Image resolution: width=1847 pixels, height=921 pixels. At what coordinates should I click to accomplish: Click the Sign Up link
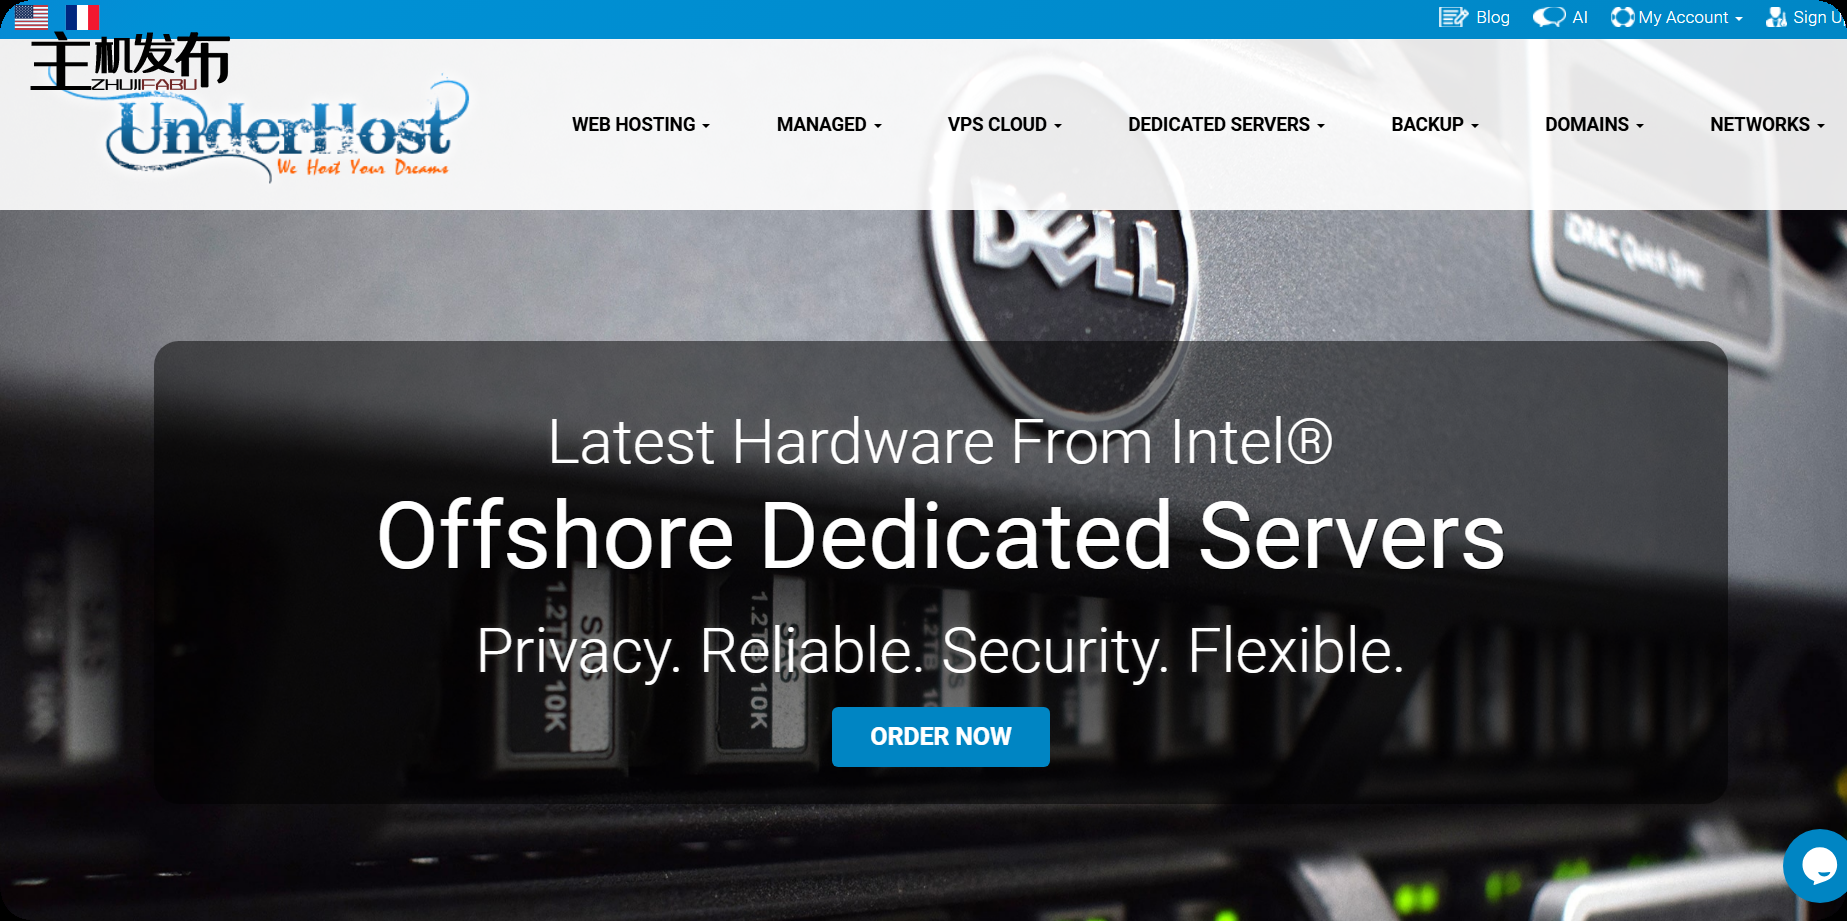pos(1819,17)
